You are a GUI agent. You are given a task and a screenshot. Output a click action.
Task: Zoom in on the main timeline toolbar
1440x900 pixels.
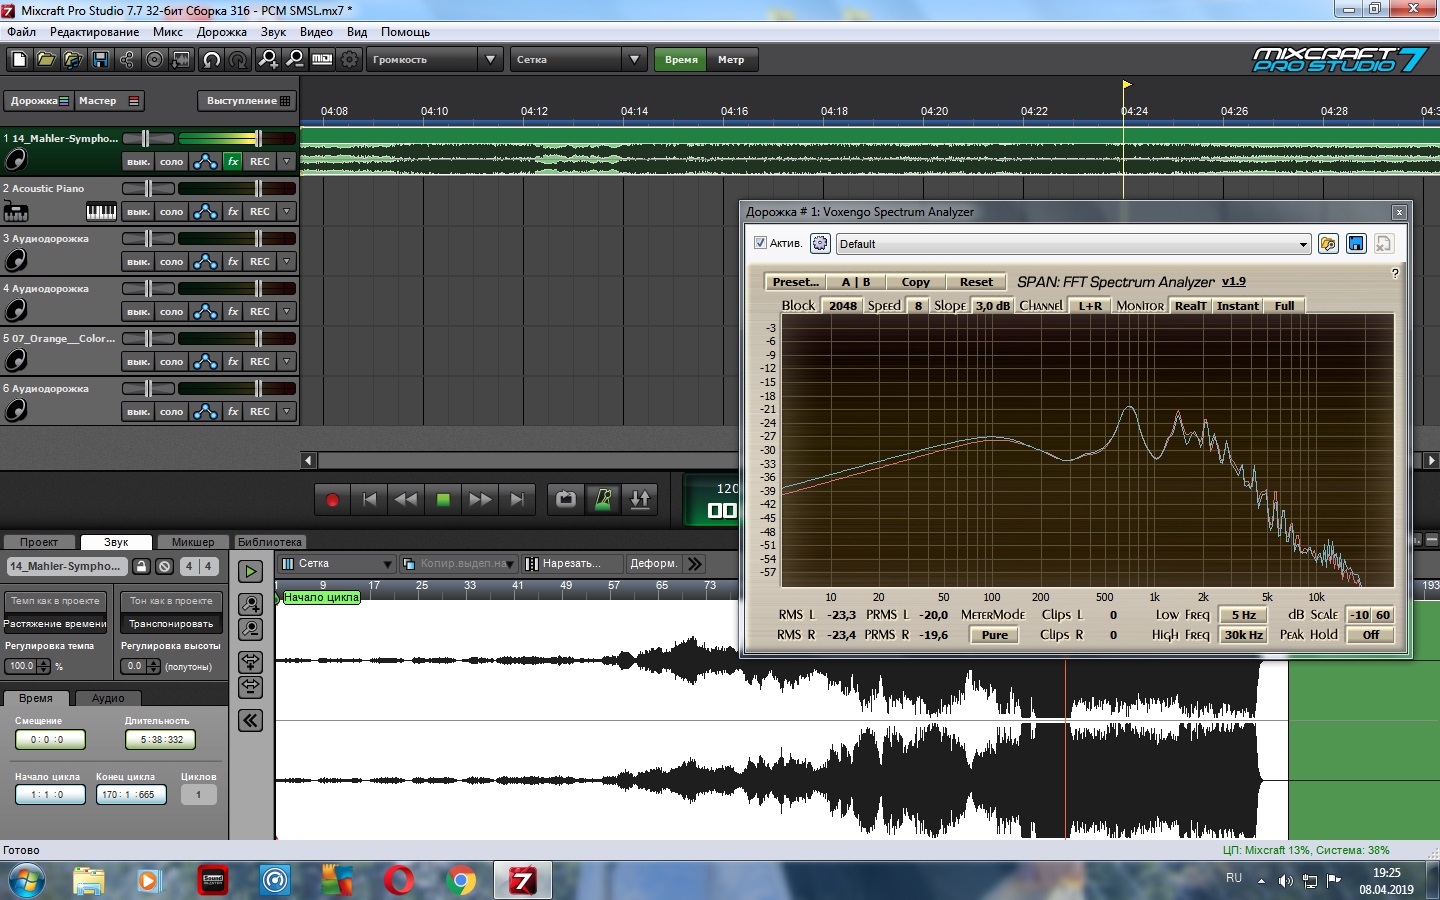pyautogui.click(x=268, y=60)
